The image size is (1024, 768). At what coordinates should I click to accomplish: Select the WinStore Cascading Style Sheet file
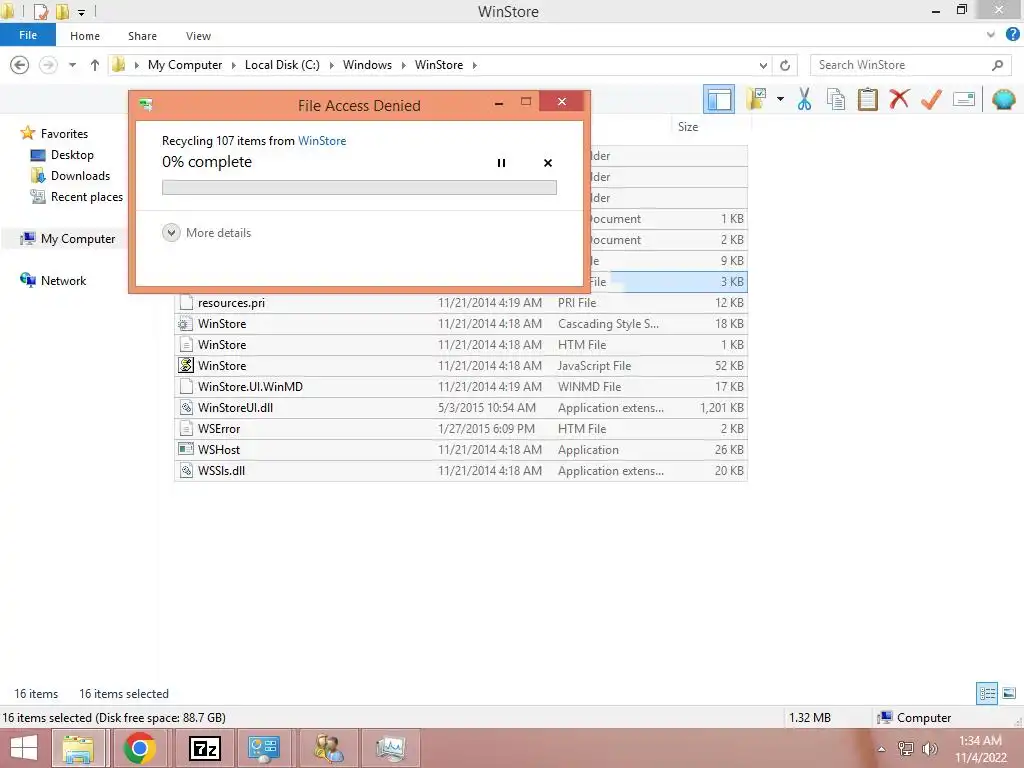[x=461, y=323]
